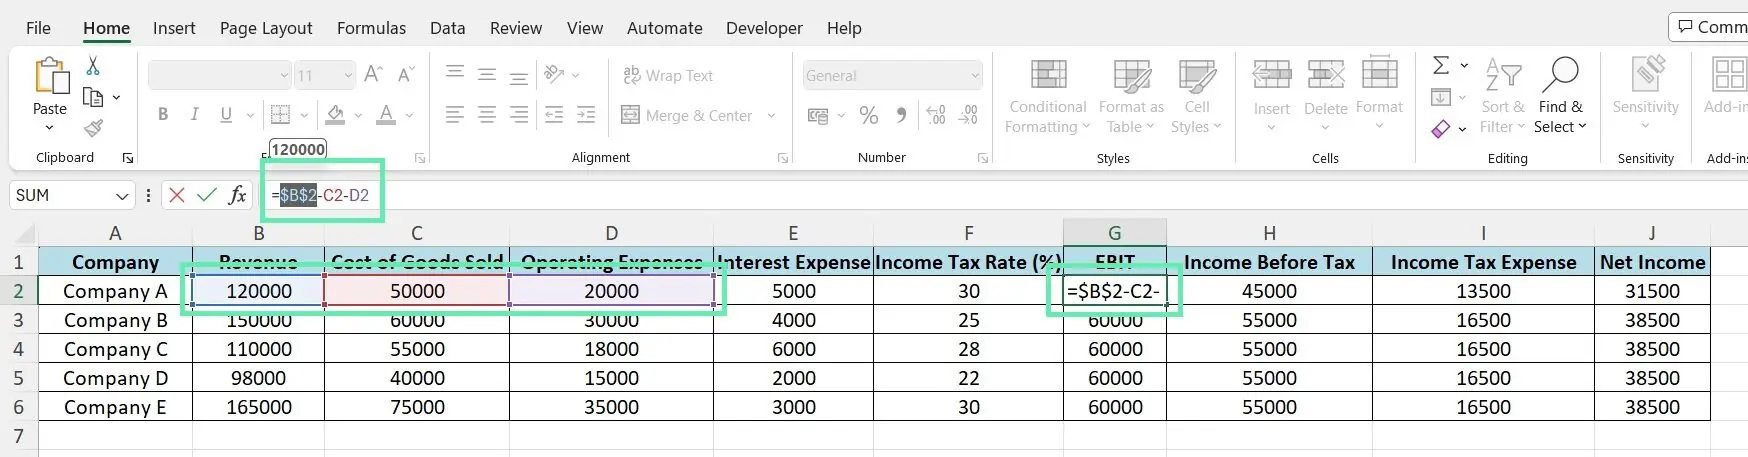Click the Fill down icon
The width and height of the screenshot is (1748, 457).
click(x=1441, y=97)
